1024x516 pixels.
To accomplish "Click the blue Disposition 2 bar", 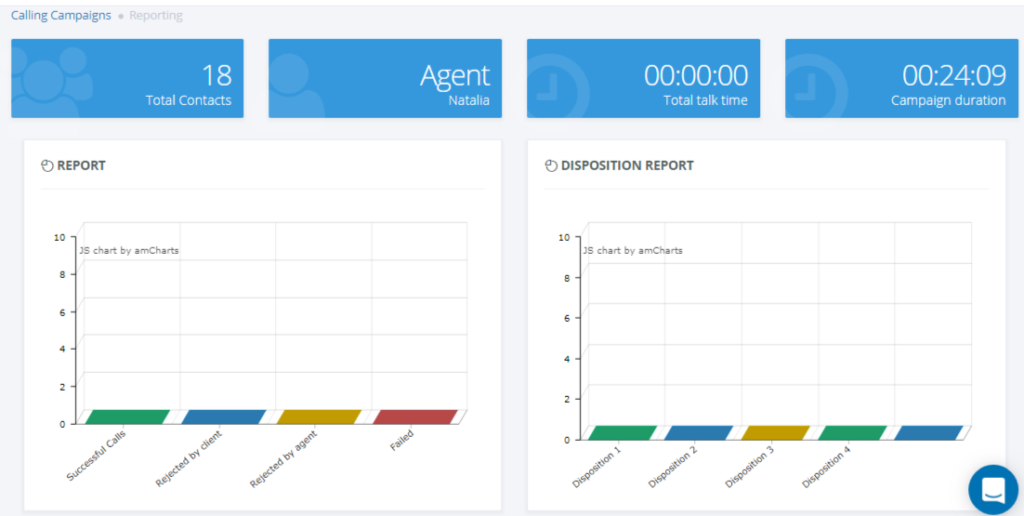I will tap(699, 432).
